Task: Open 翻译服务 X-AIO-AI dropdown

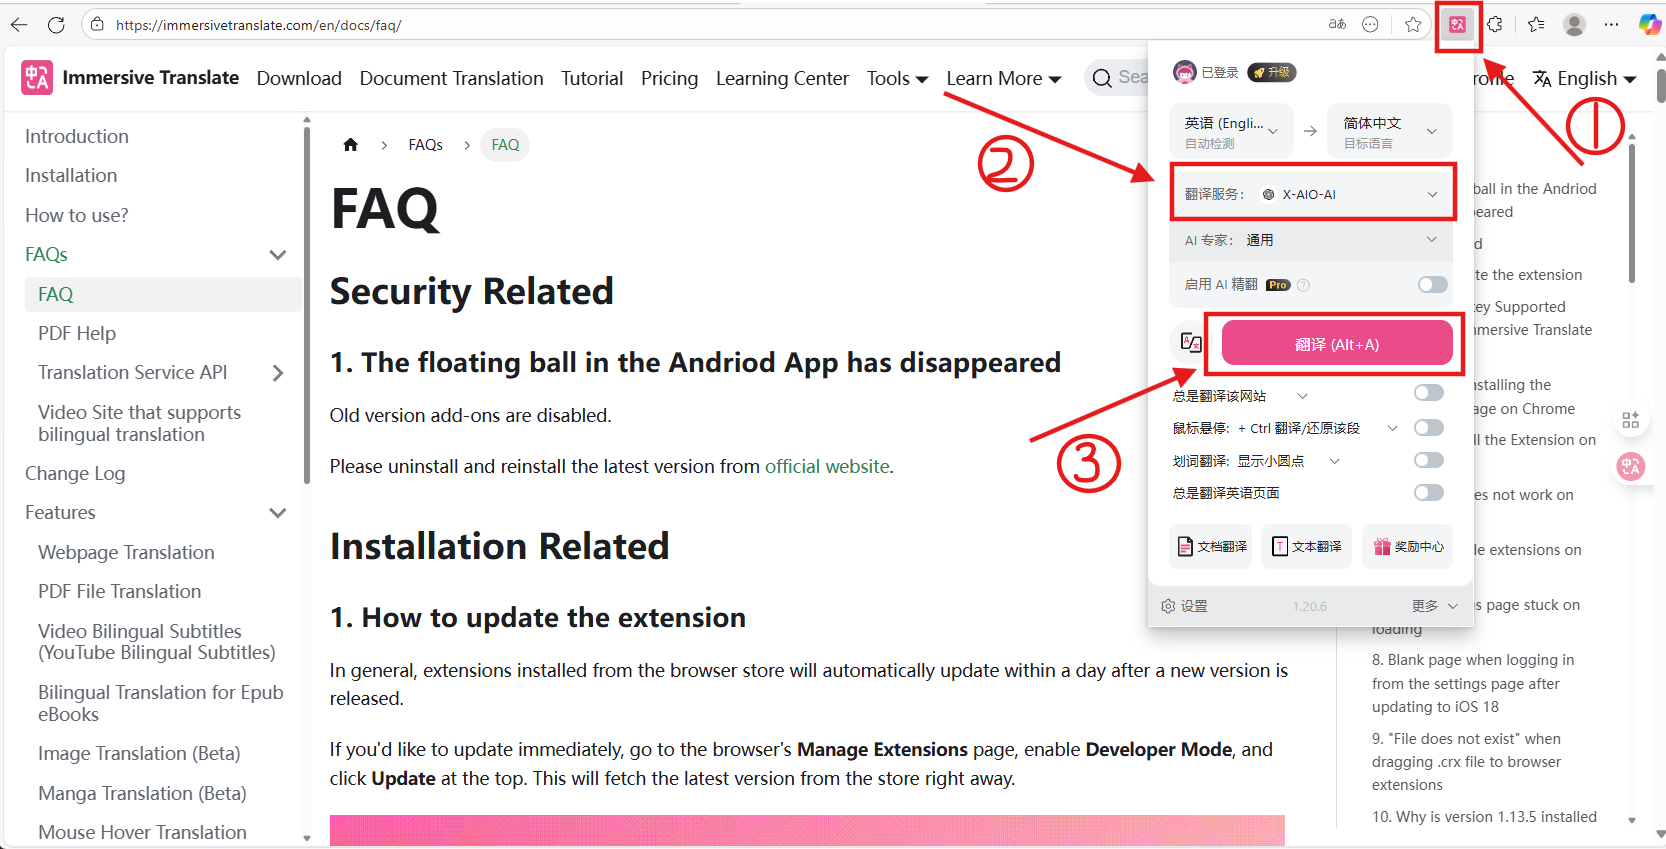Action: click(1311, 194)
